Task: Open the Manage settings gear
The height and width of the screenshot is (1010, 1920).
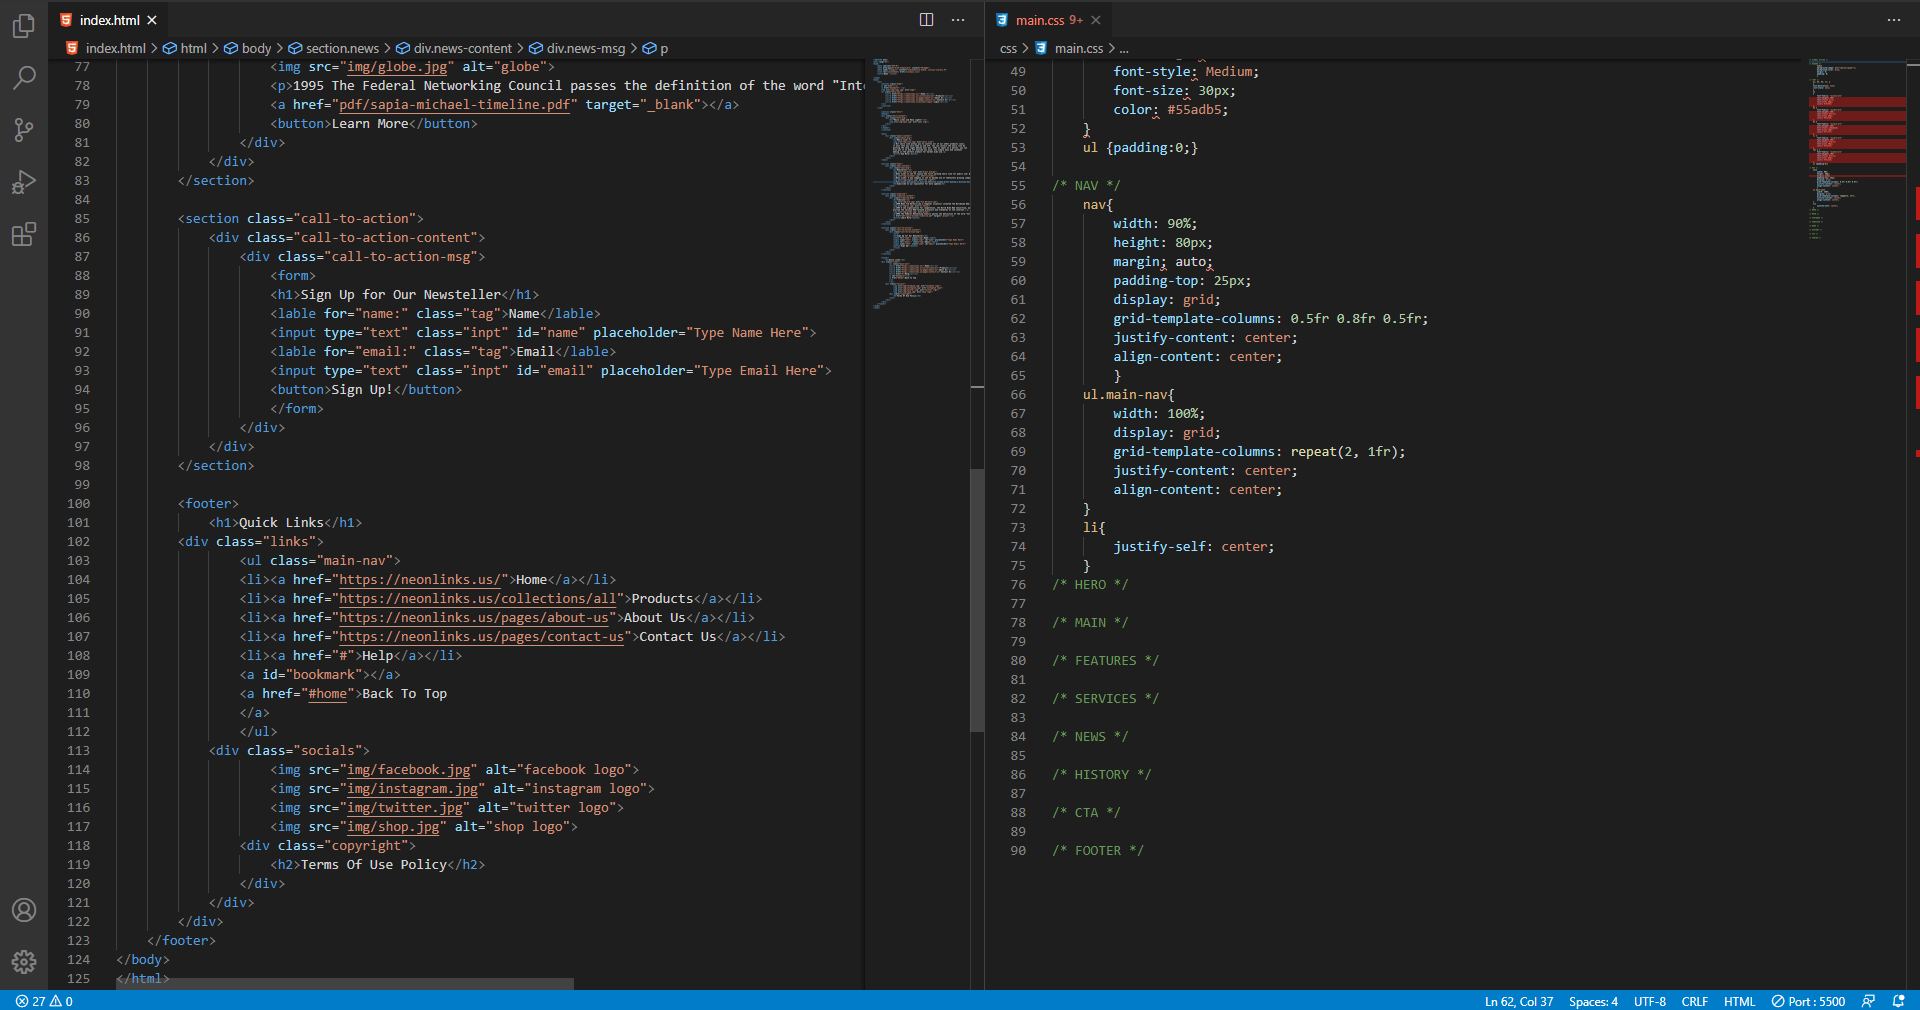Action: click(24, 962)
